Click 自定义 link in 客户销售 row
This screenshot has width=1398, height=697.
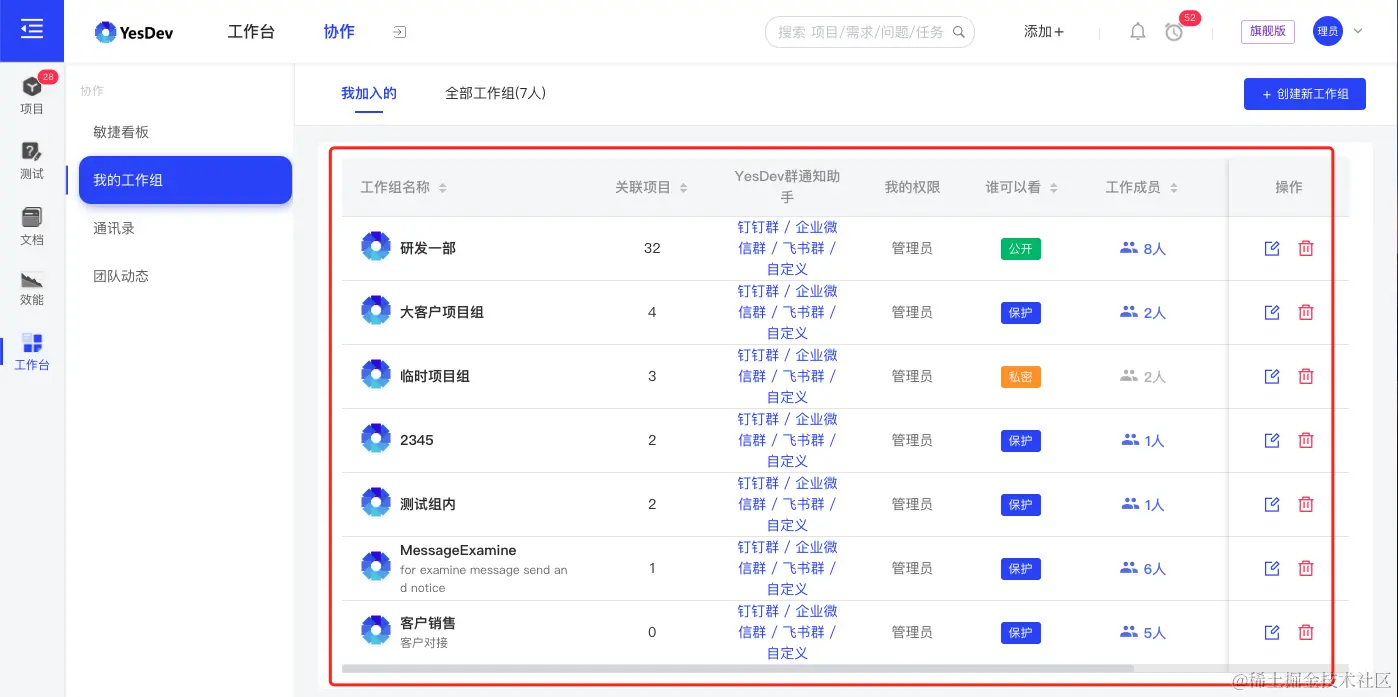pyautogui.click(x=787, y=653)
